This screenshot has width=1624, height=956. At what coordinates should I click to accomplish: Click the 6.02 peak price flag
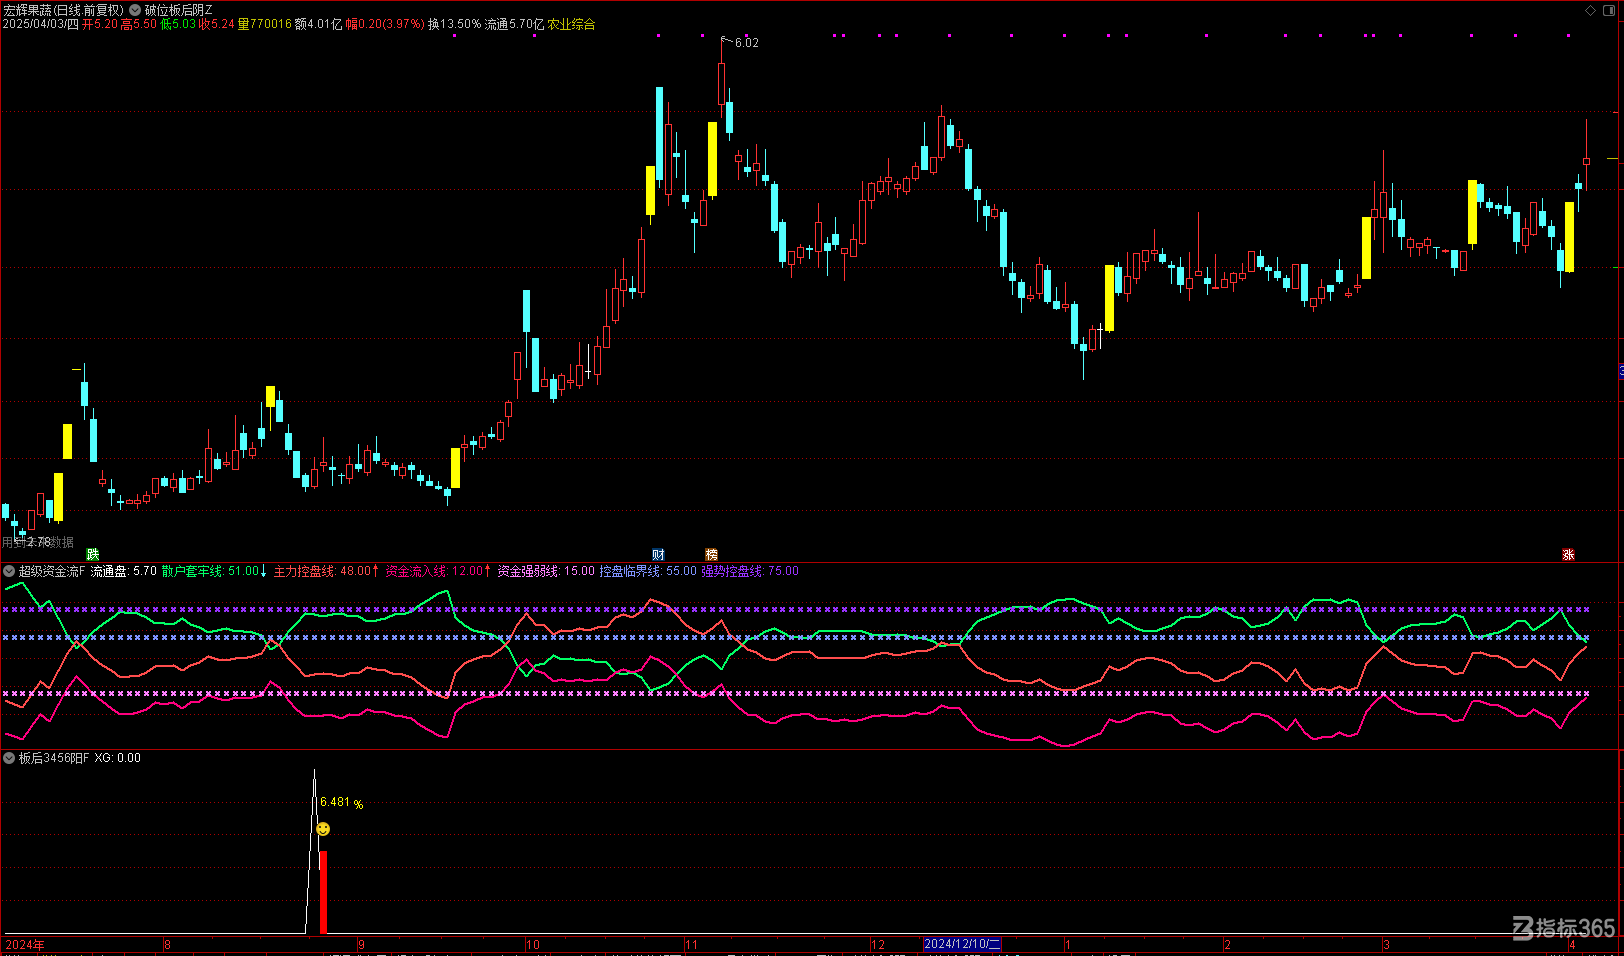(746, 43)
